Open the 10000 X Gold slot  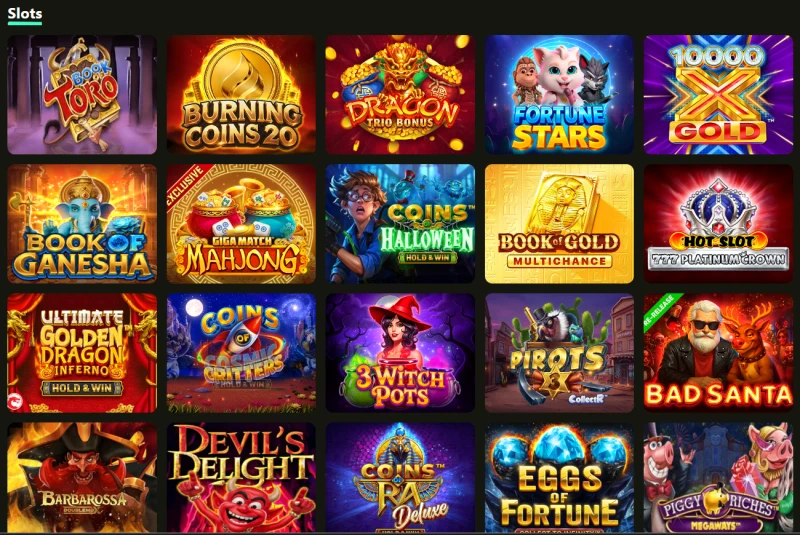(718, 95)
